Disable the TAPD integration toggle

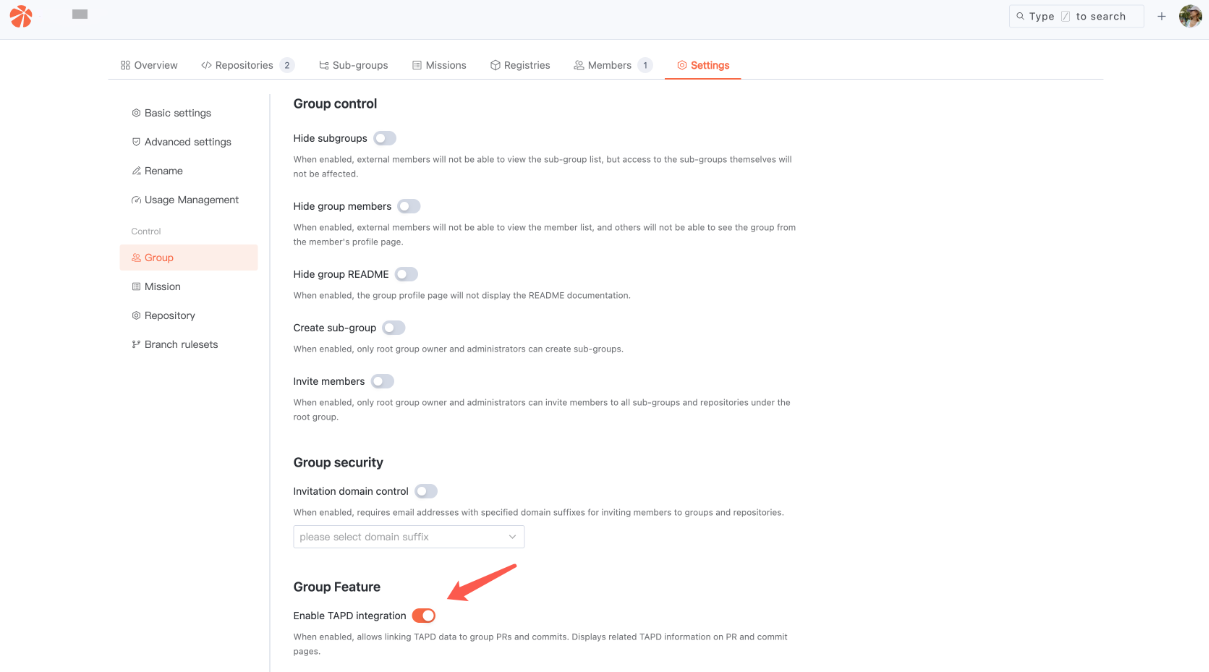tap(424, 616)
